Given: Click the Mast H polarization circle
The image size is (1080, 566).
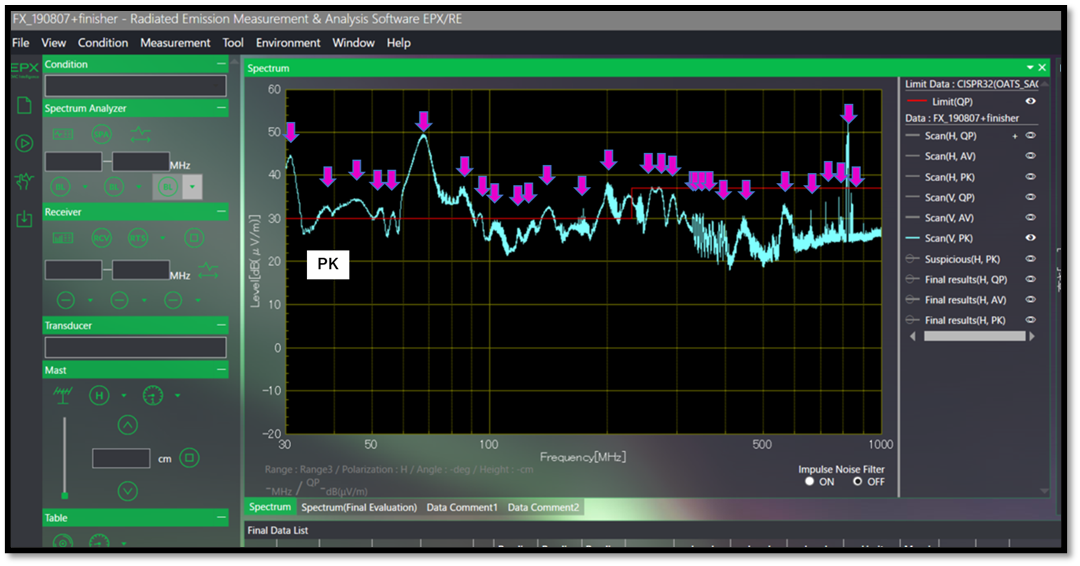Looking at the screenshot, I should pyautogui.click(x=99, y=395).
